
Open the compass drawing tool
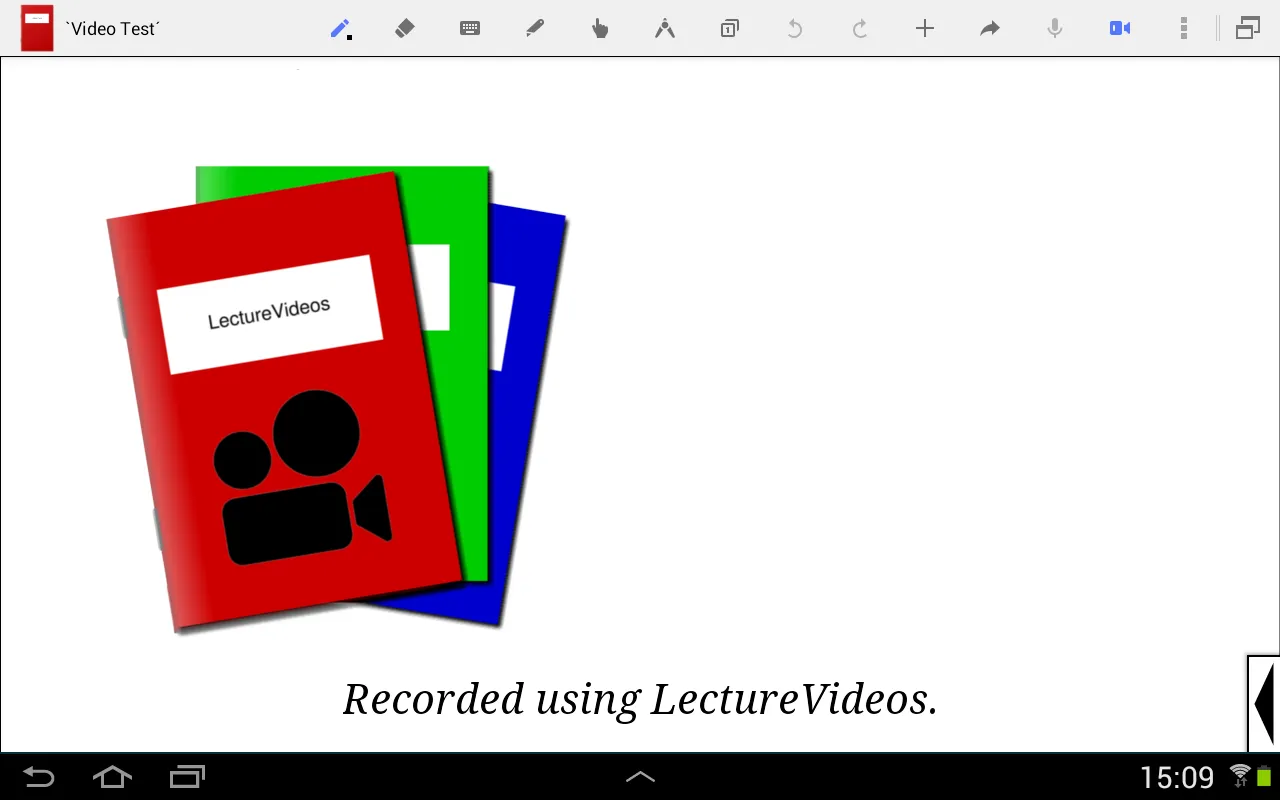(x=665, y=28)
